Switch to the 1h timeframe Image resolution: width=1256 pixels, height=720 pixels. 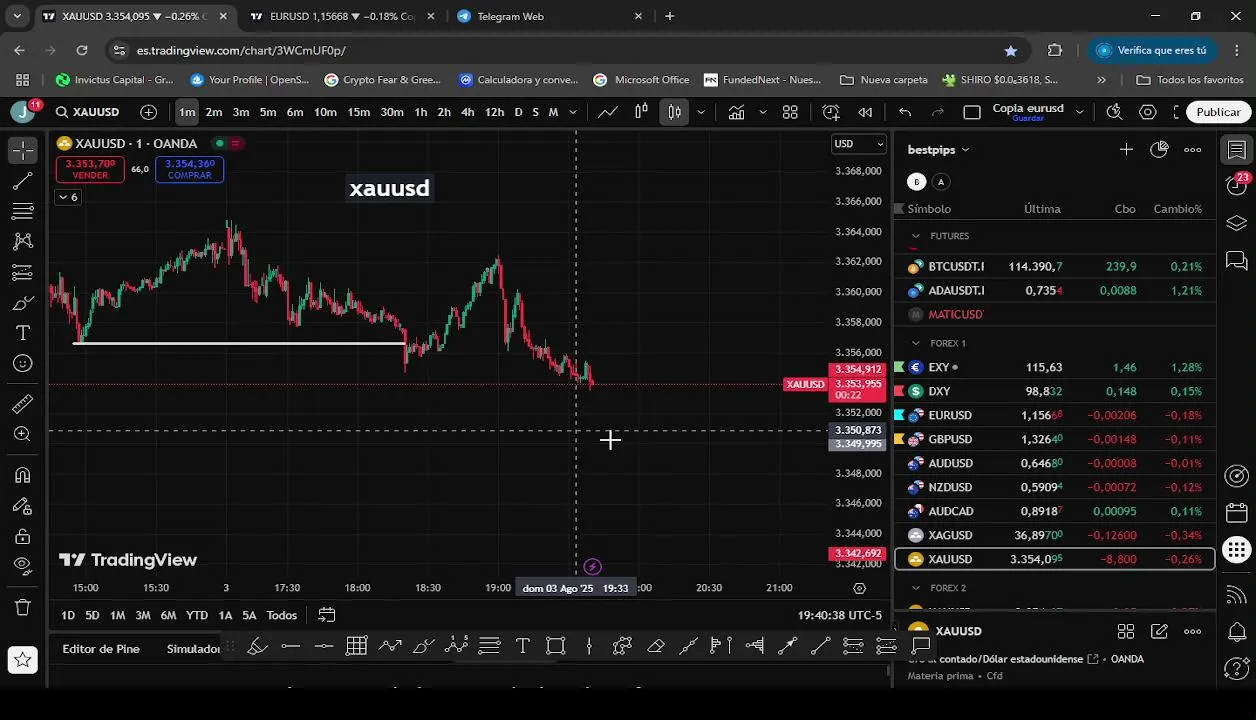pos(421,112)
